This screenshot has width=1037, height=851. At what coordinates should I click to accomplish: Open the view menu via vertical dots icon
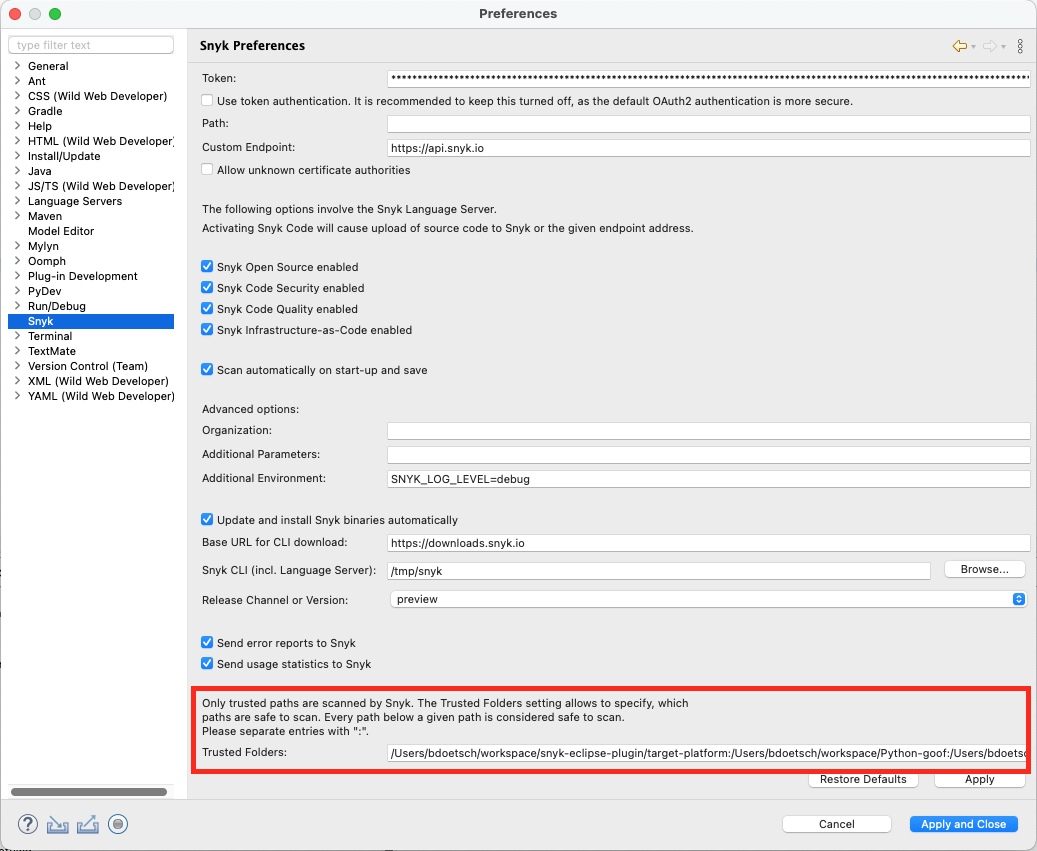click(1019, 46)
